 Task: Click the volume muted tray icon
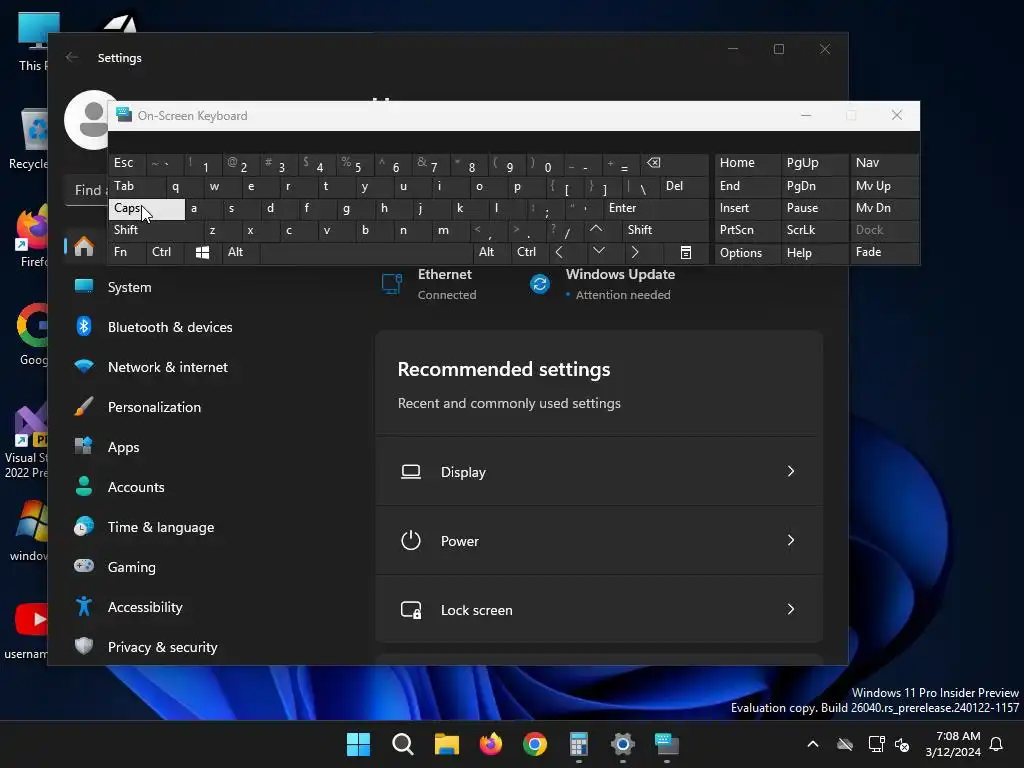902,744
